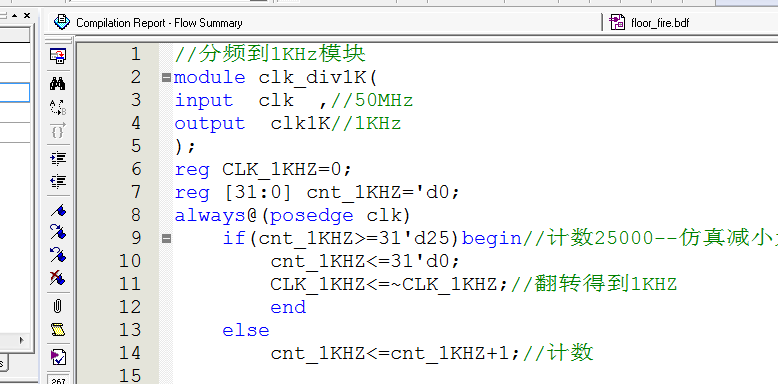Click the left panel scrollbar right arrow
Screen dimensions: 778x384
(22, 340)
